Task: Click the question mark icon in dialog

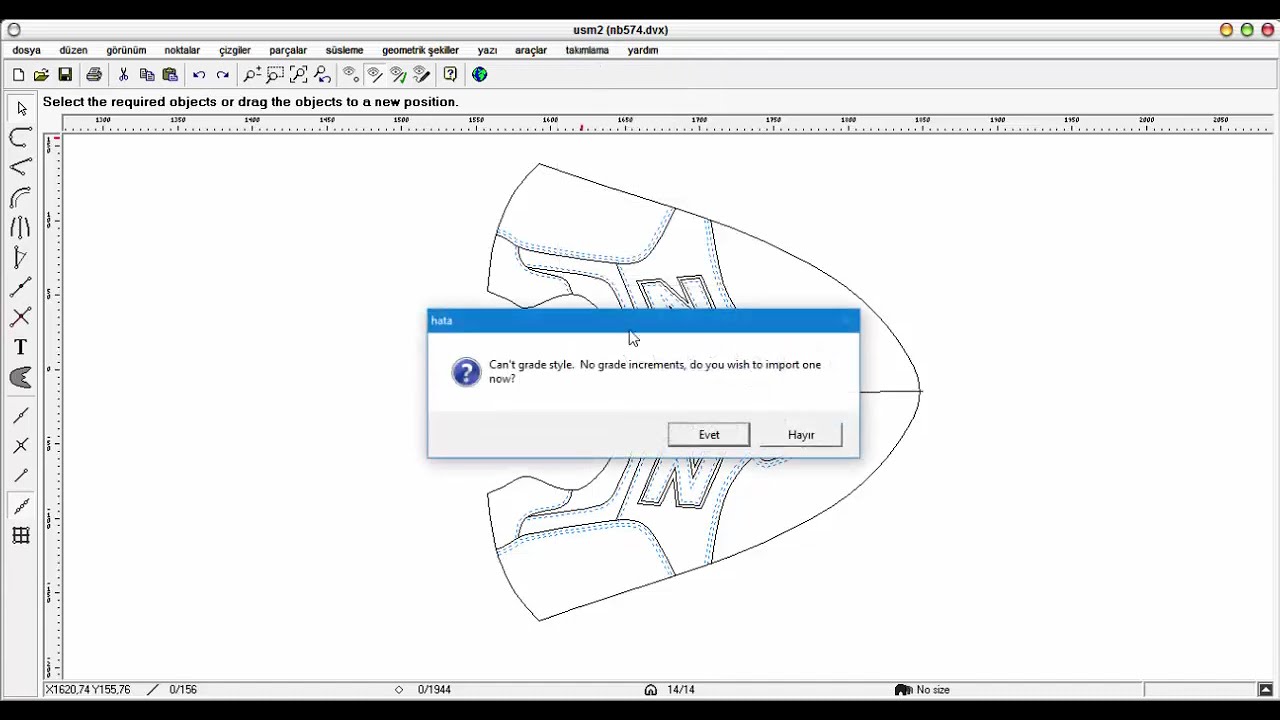Action: 466,372
